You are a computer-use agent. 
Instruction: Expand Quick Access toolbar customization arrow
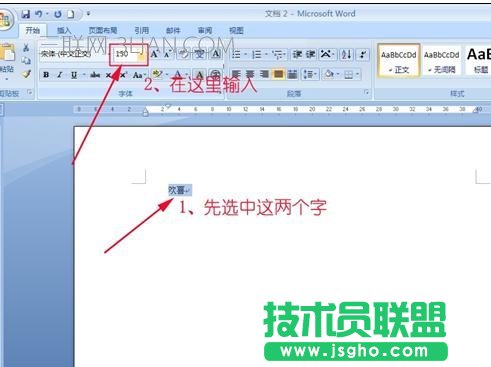coord(88,14)
